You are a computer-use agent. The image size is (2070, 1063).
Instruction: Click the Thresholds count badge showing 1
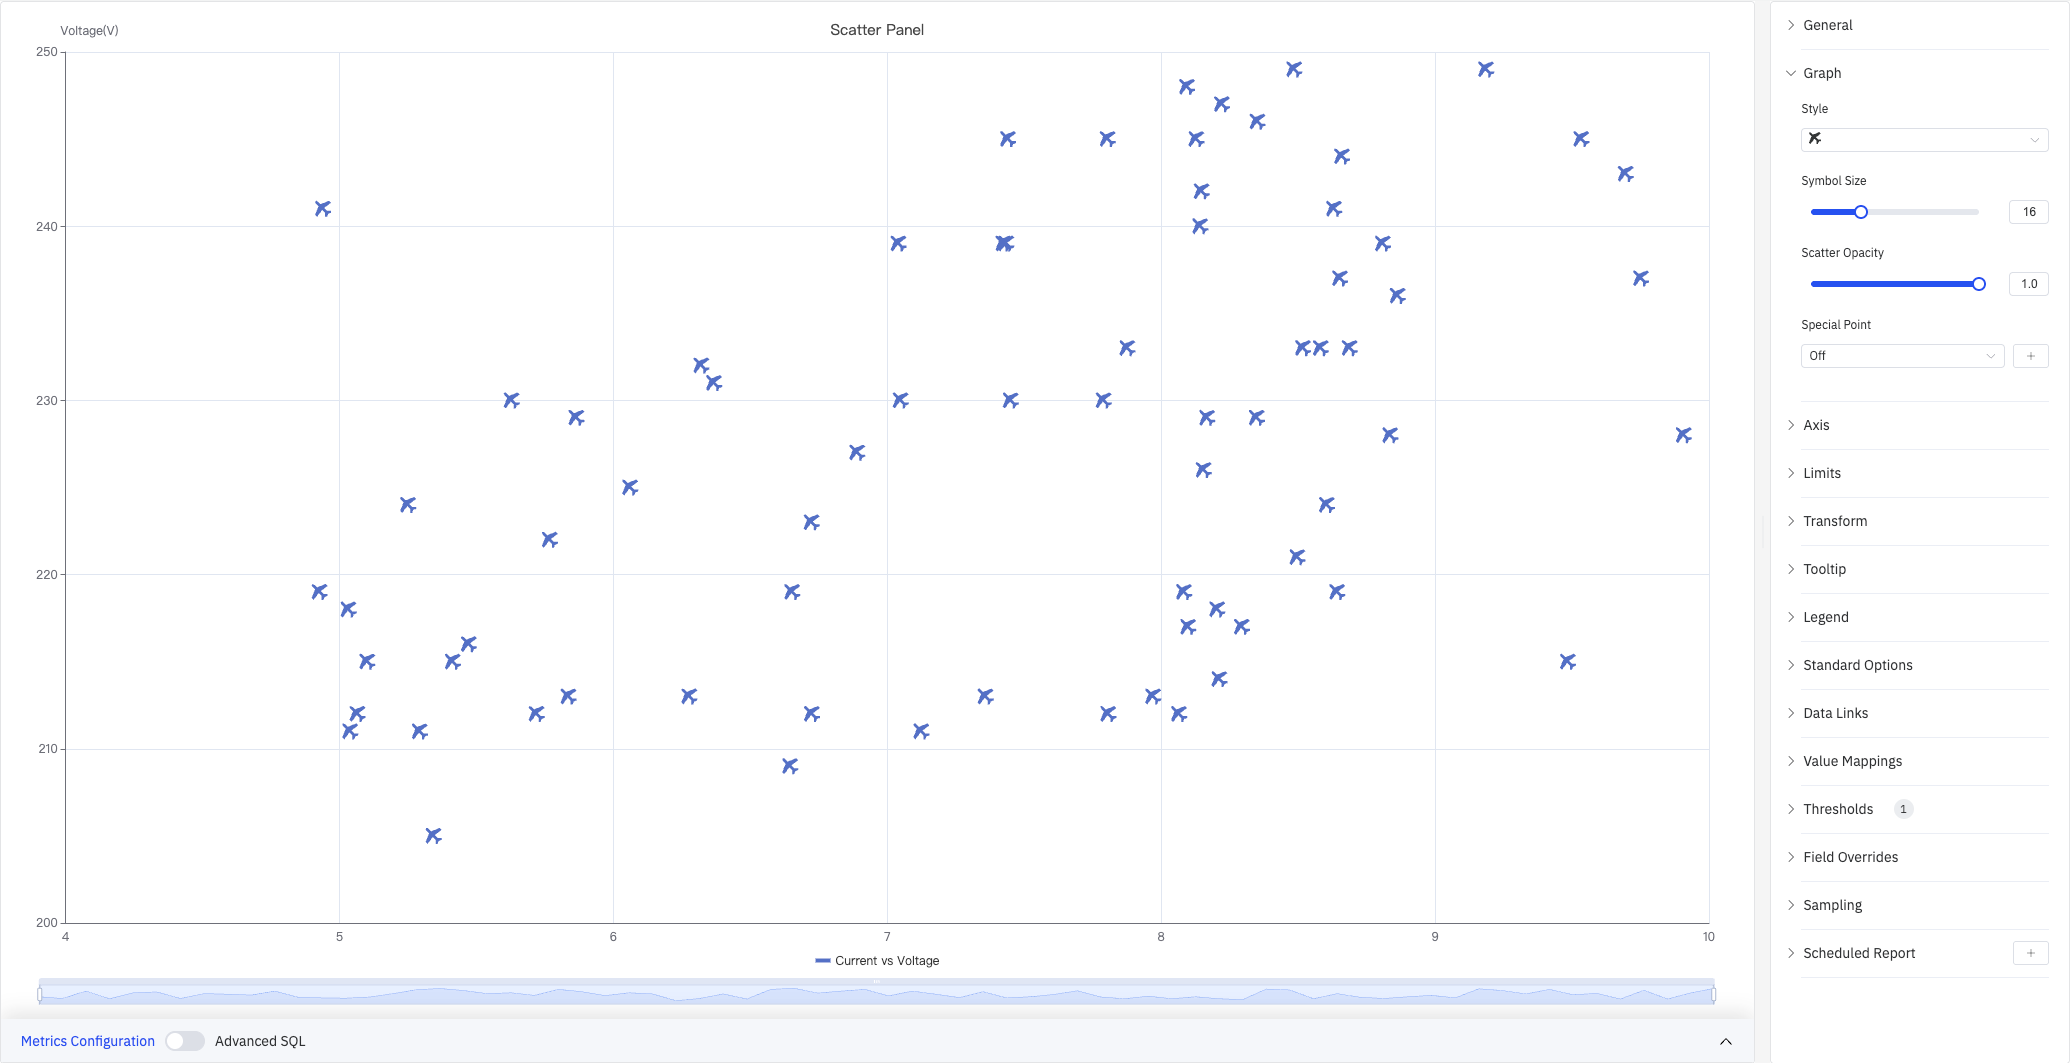pyautogui.click(x=1903, y=809)
